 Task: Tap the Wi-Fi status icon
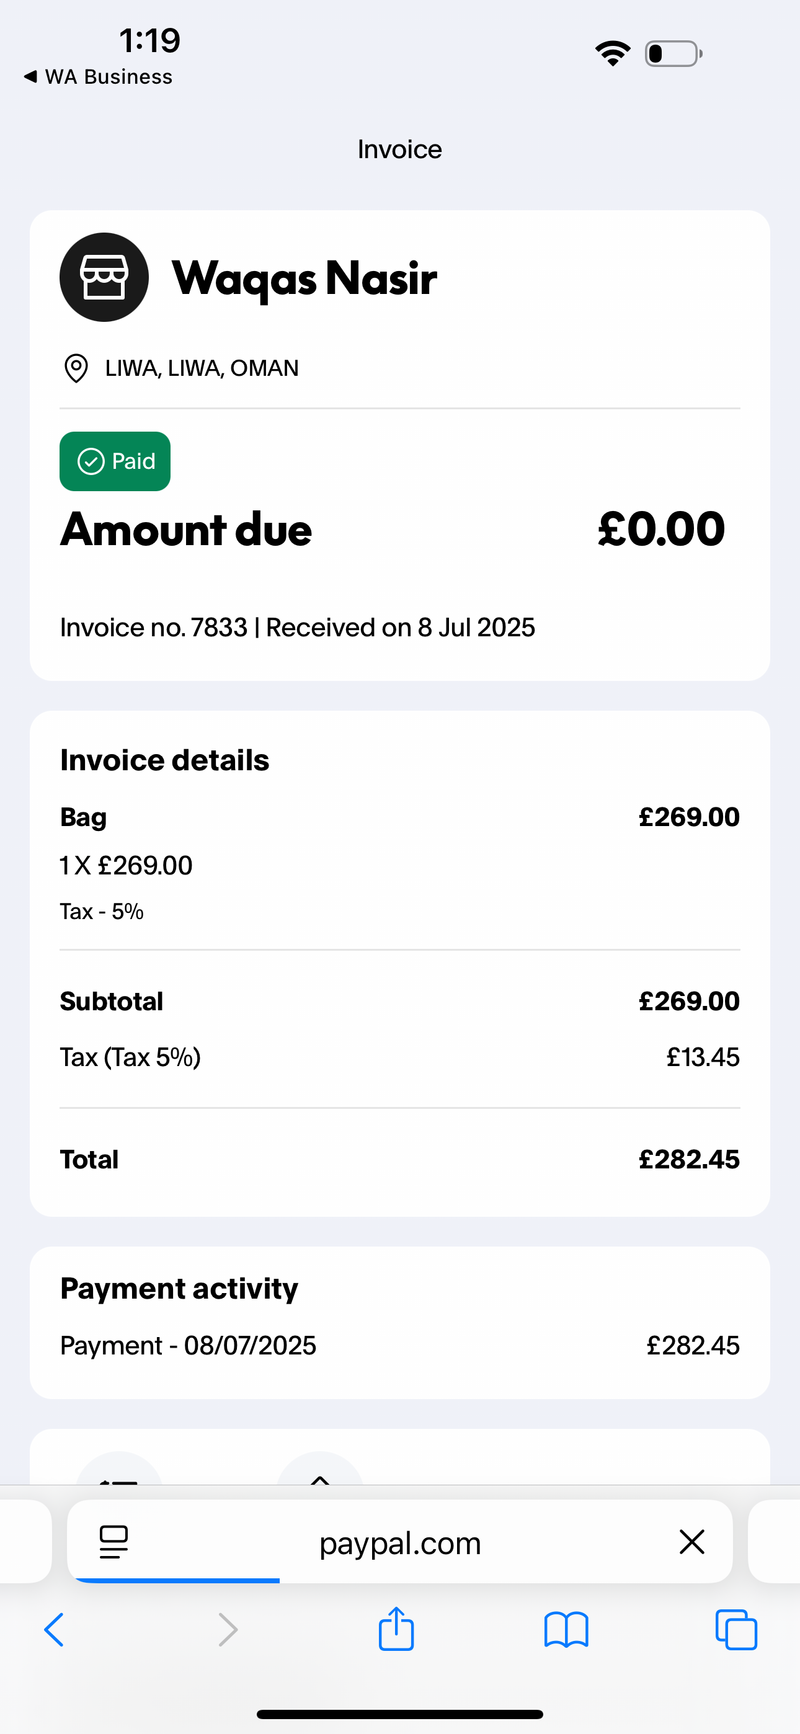[x=612, y=53]
